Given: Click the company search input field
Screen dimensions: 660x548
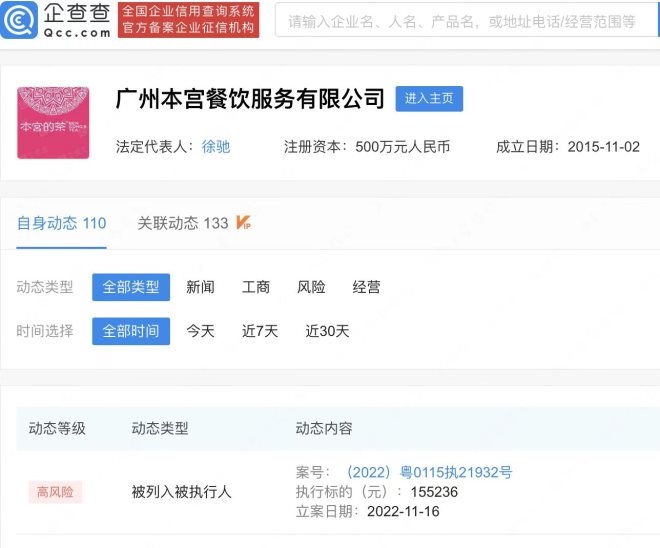Looking at the screenshot, I should [x=462, y=21].
